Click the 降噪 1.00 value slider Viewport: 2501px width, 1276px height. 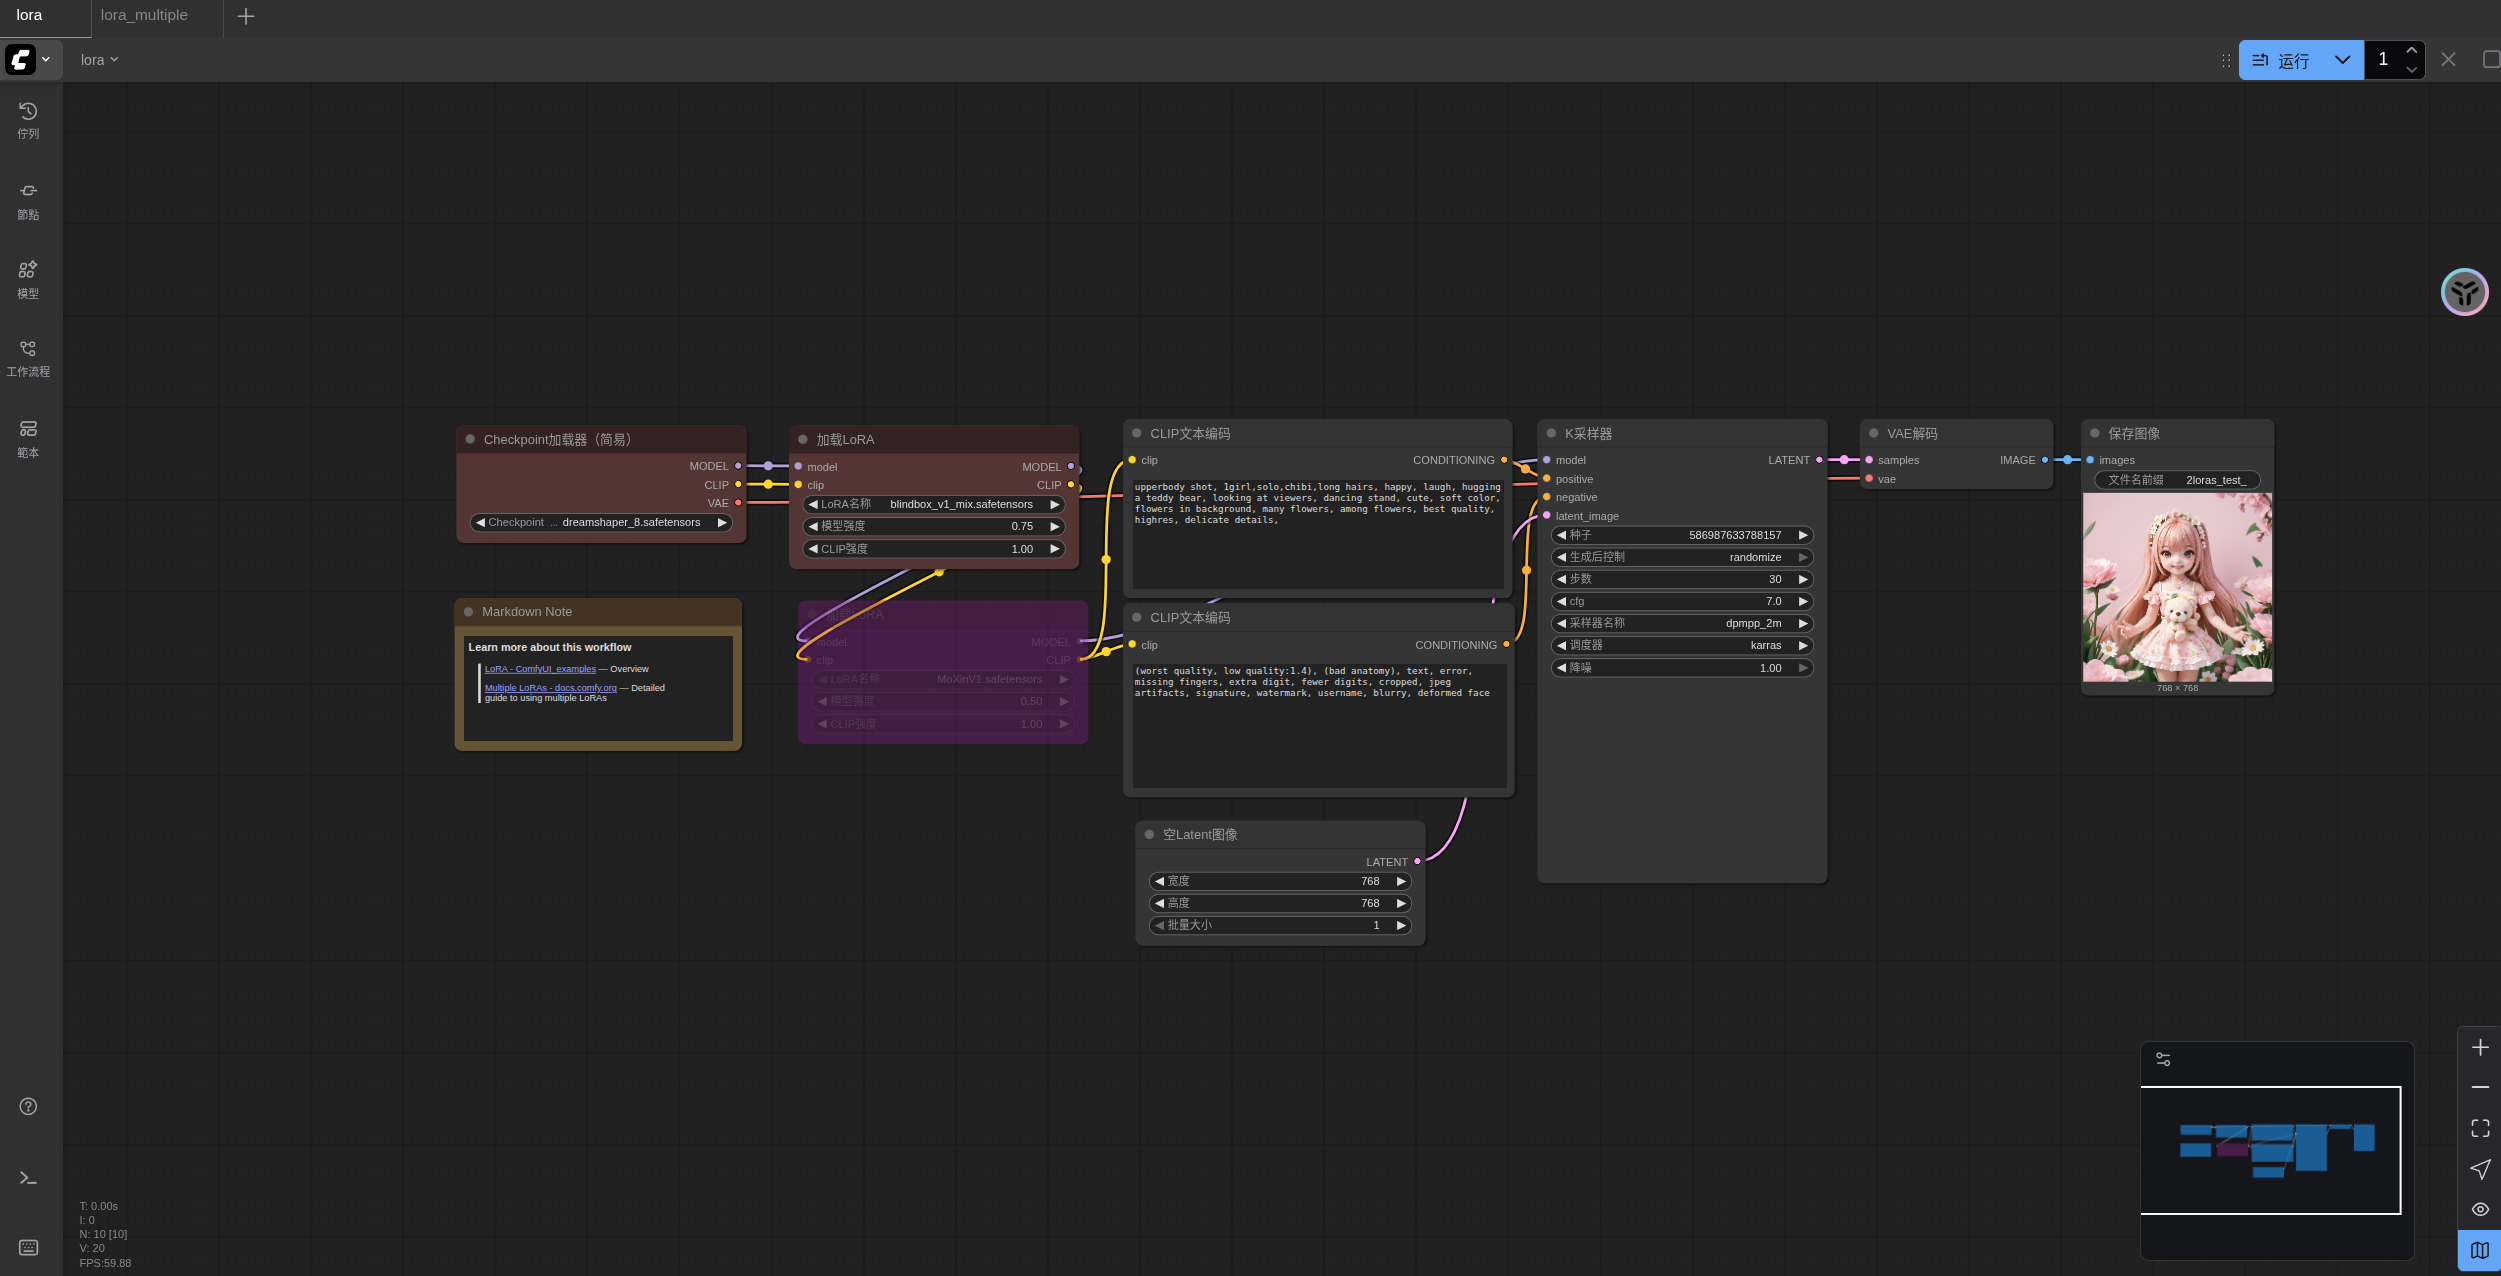tap(1682, 668)
